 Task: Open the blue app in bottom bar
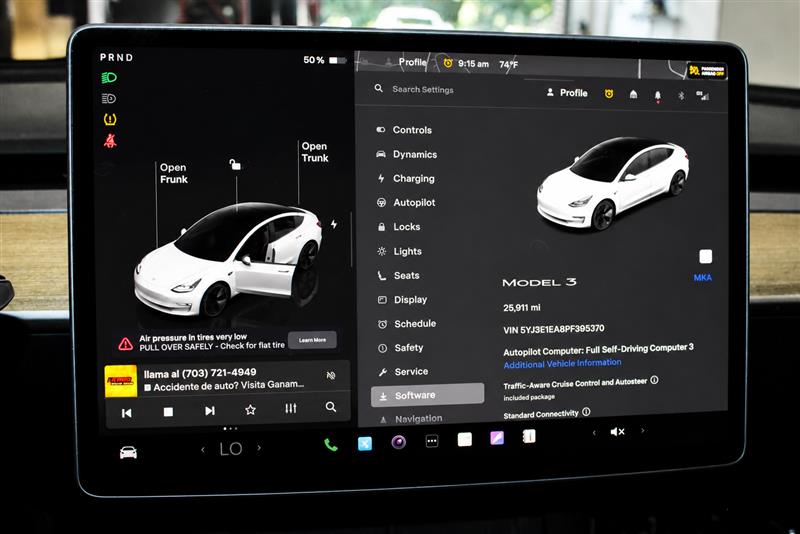click(365, 444)
